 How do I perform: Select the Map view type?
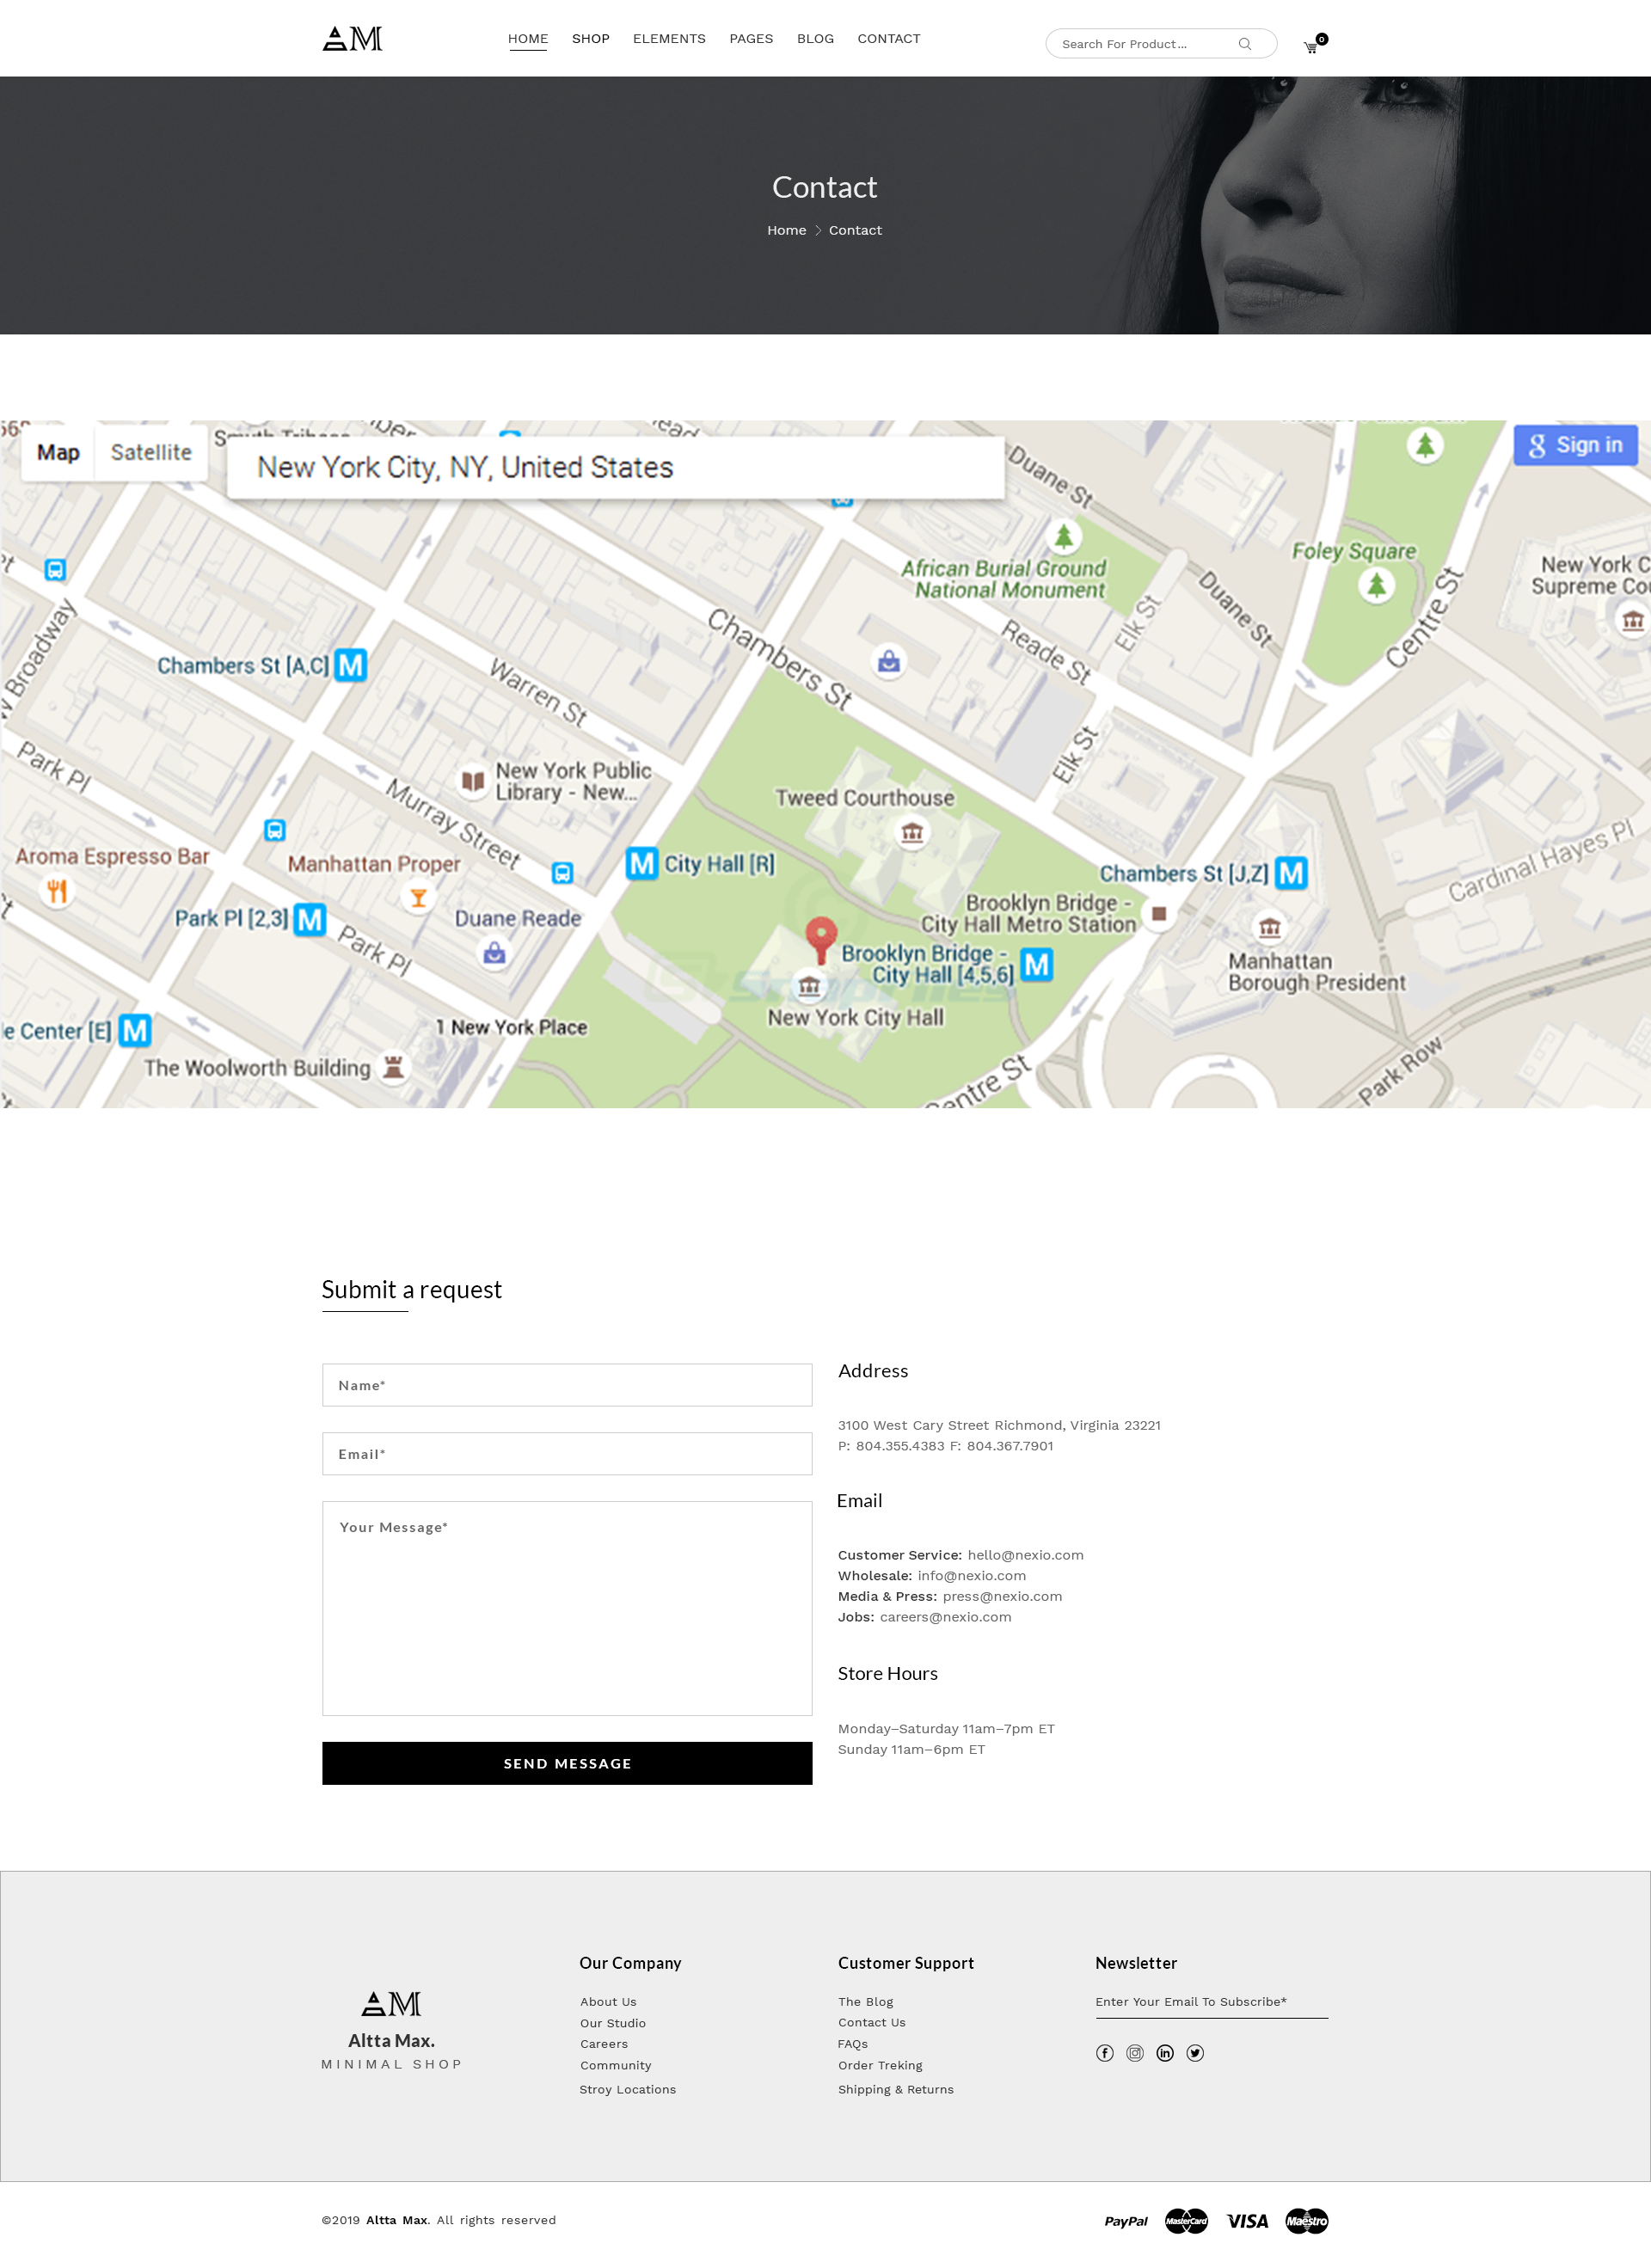(x=58, y=452)
